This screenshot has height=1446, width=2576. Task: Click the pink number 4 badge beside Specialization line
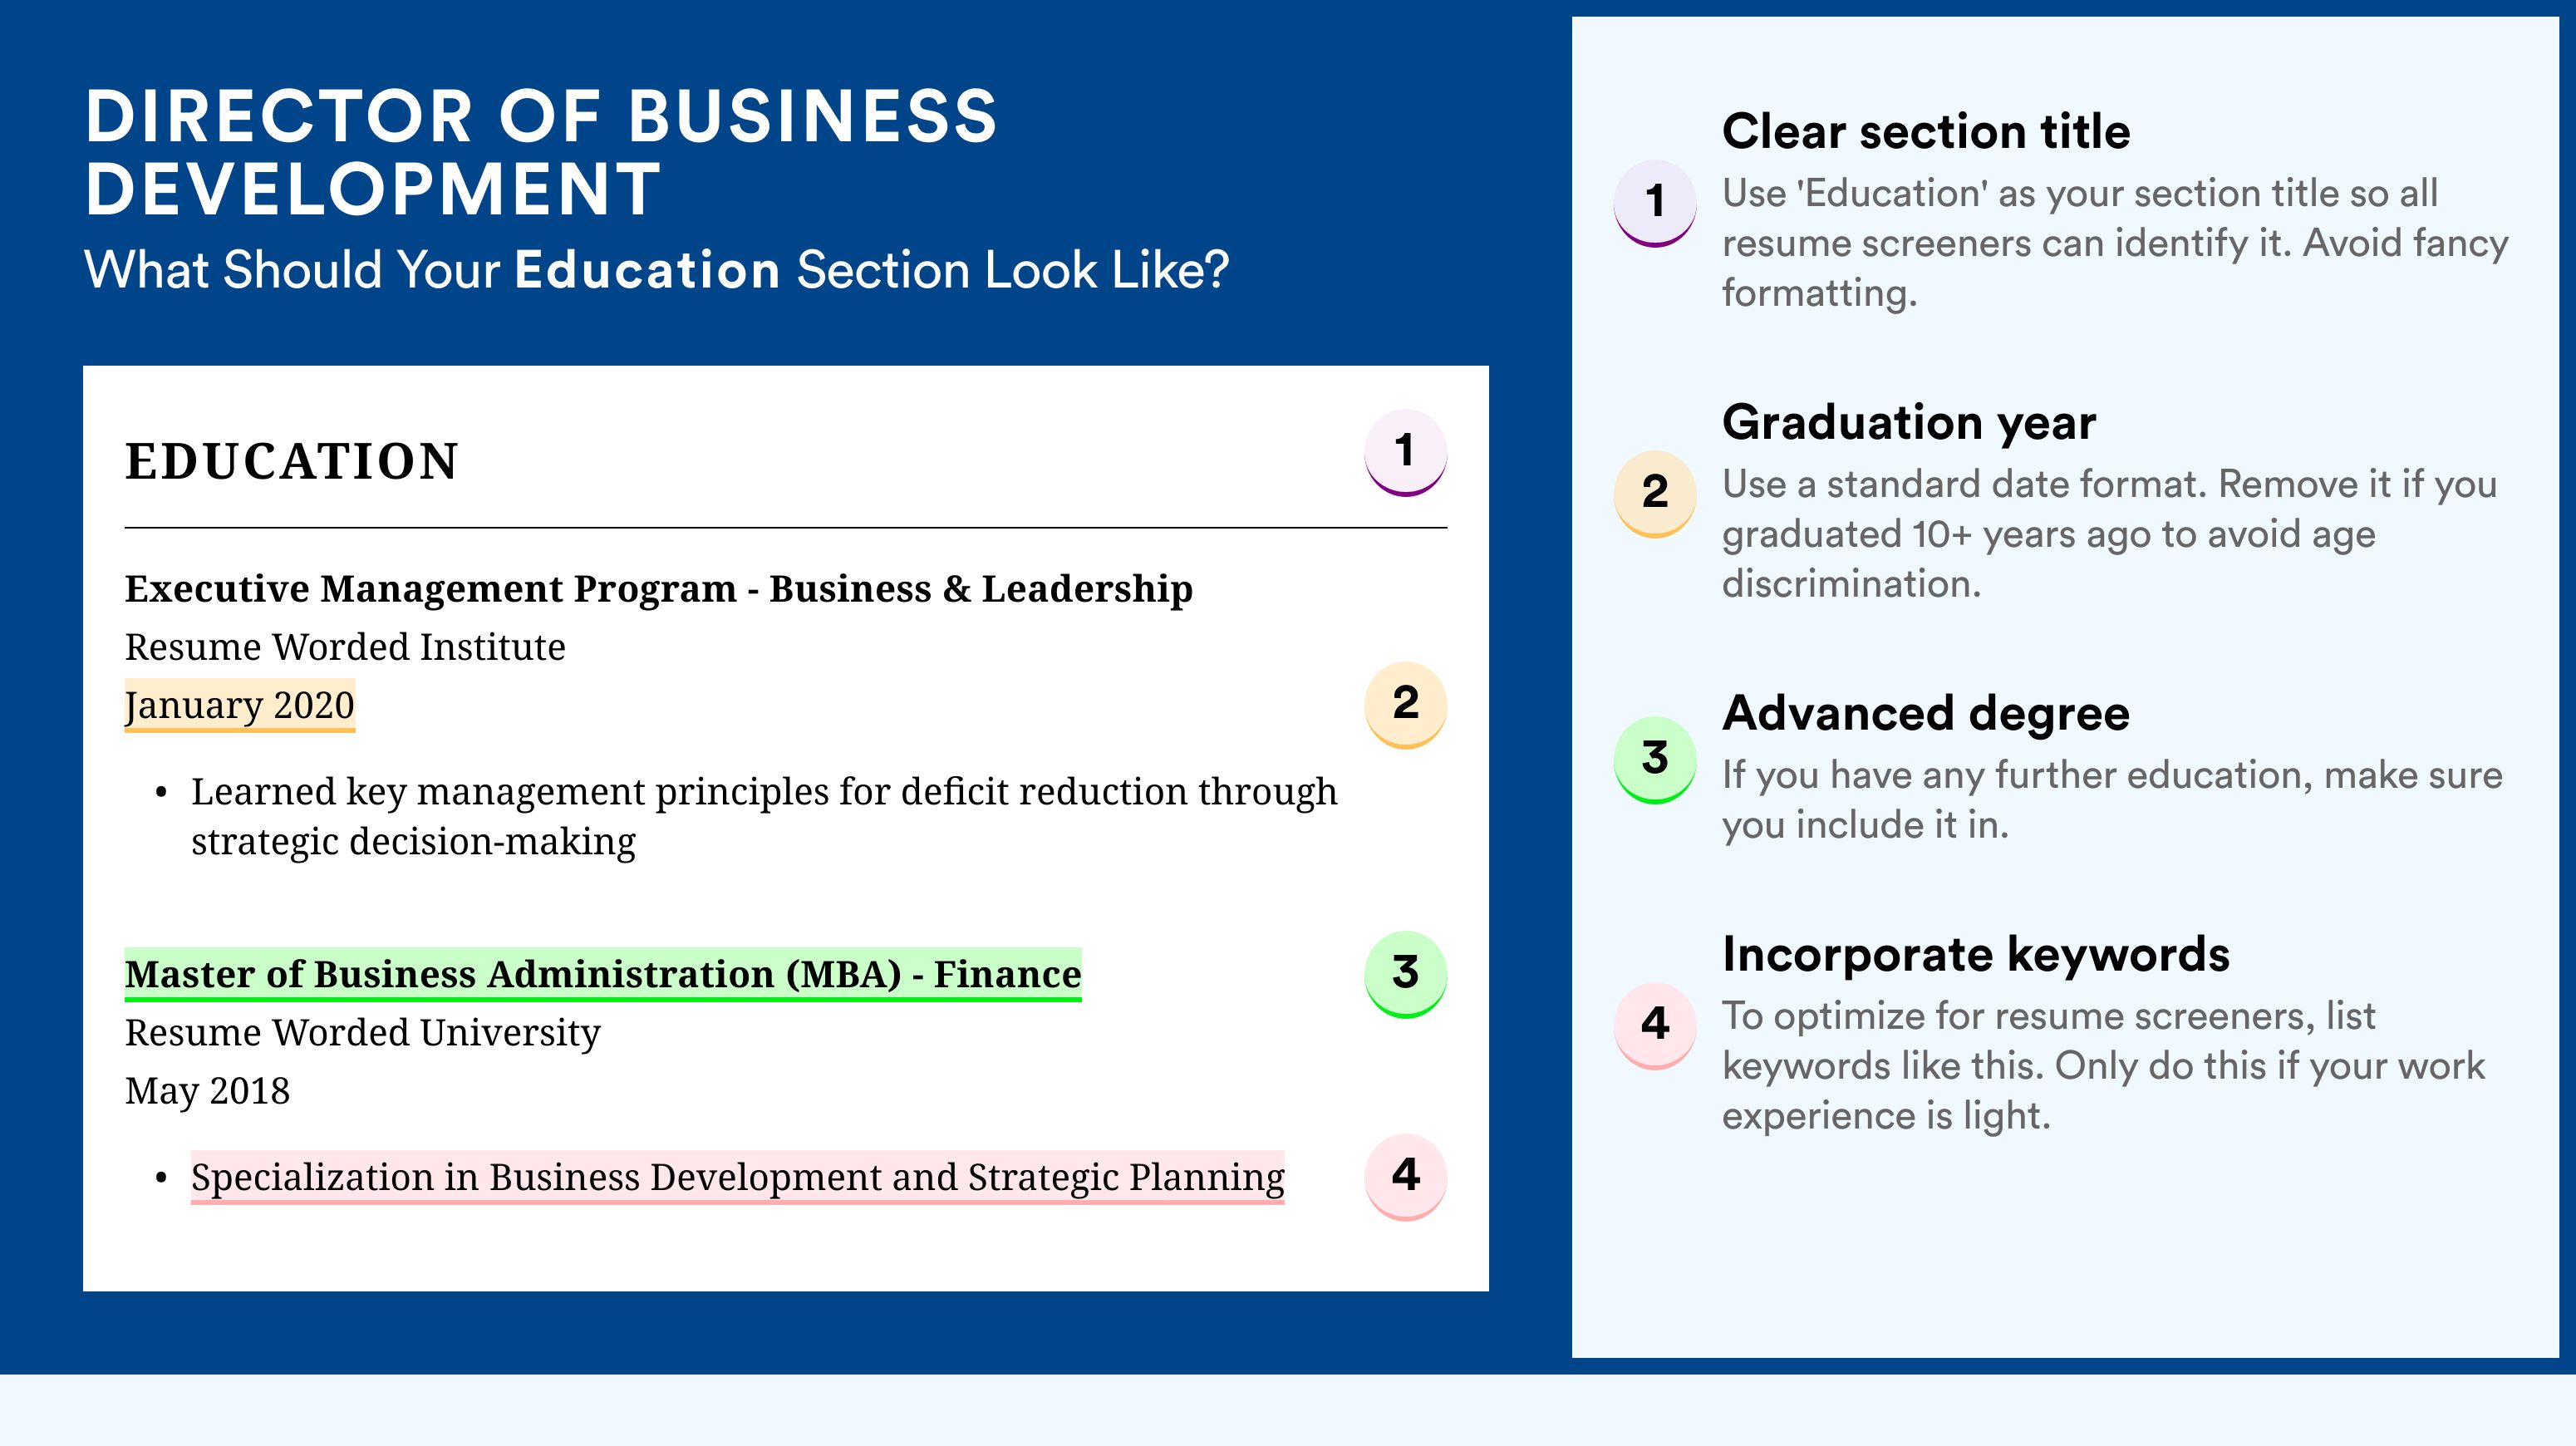click(1405, 1176)
